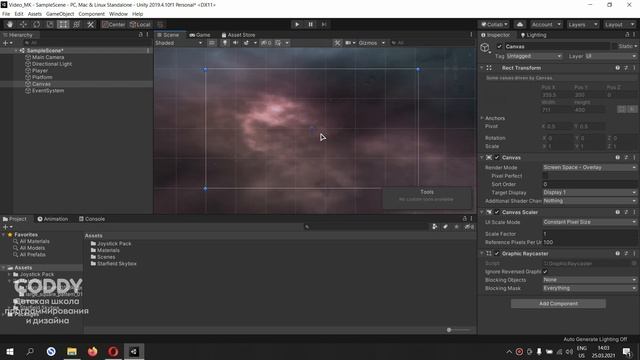Toggle Canvas component enabled checkbox

click(x=497, y=158)
